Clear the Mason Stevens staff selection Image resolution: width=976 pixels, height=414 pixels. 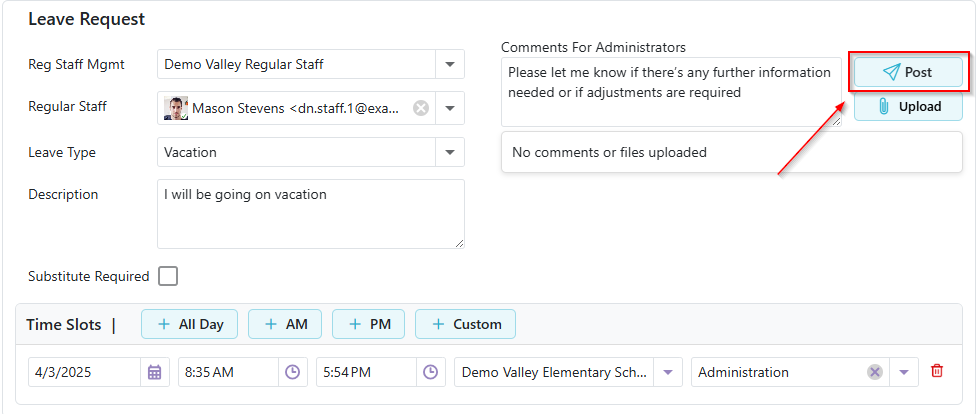[x=421, y=108]
